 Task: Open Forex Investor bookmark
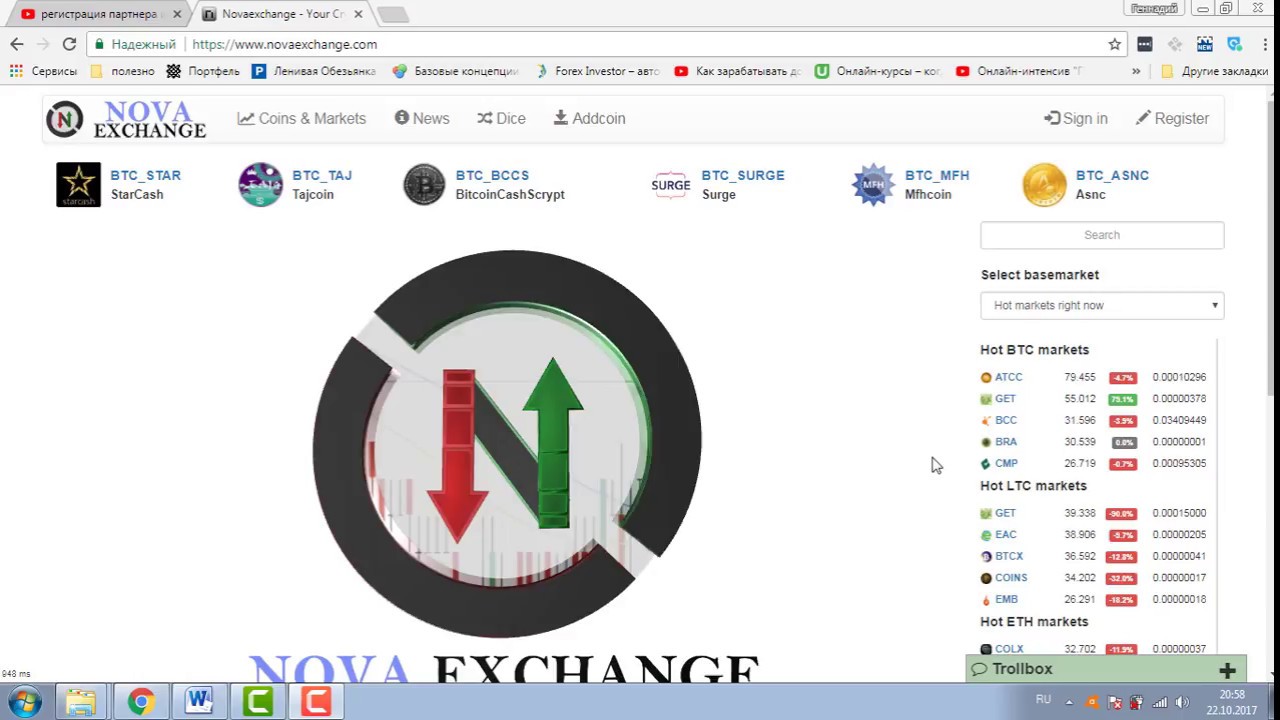click(598, 71)
